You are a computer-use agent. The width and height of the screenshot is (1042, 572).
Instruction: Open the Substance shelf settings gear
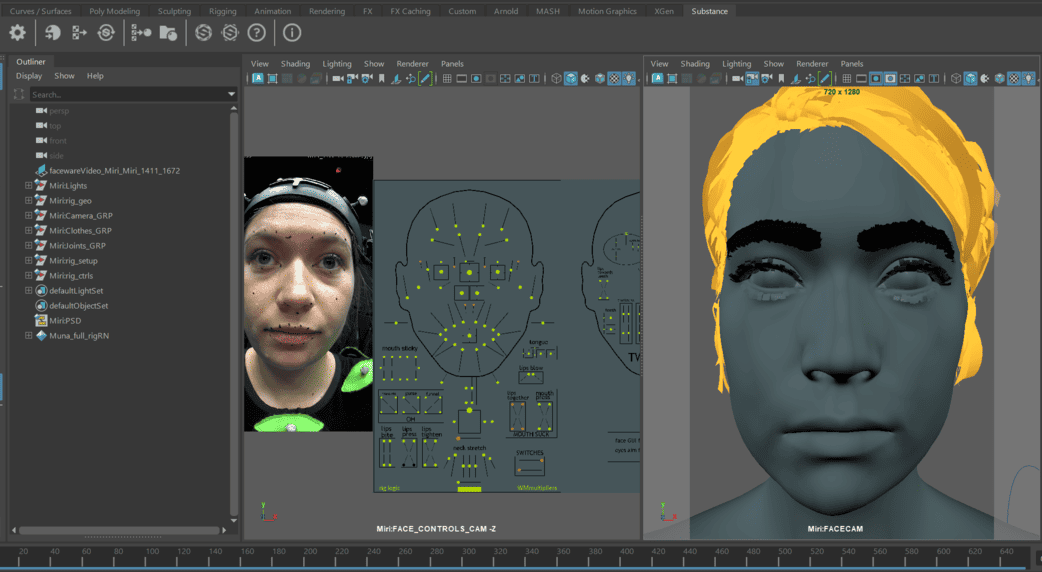tap(17, 33)
